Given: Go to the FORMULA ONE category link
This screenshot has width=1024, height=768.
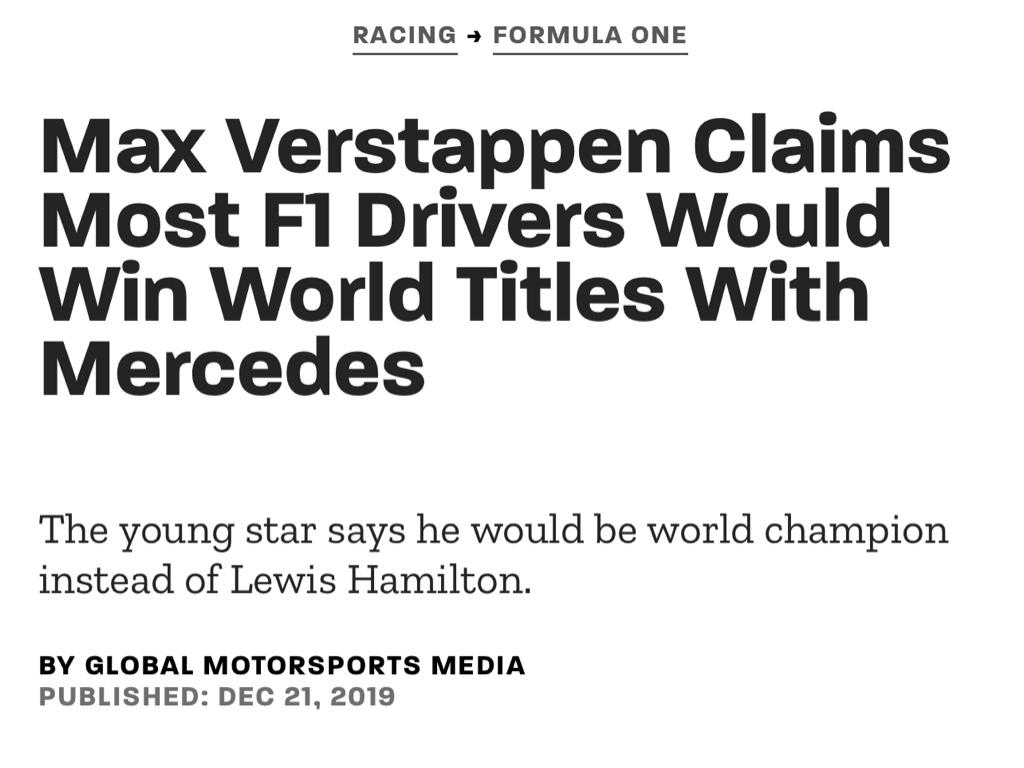Looking at the screenshot, I should 590,35.
